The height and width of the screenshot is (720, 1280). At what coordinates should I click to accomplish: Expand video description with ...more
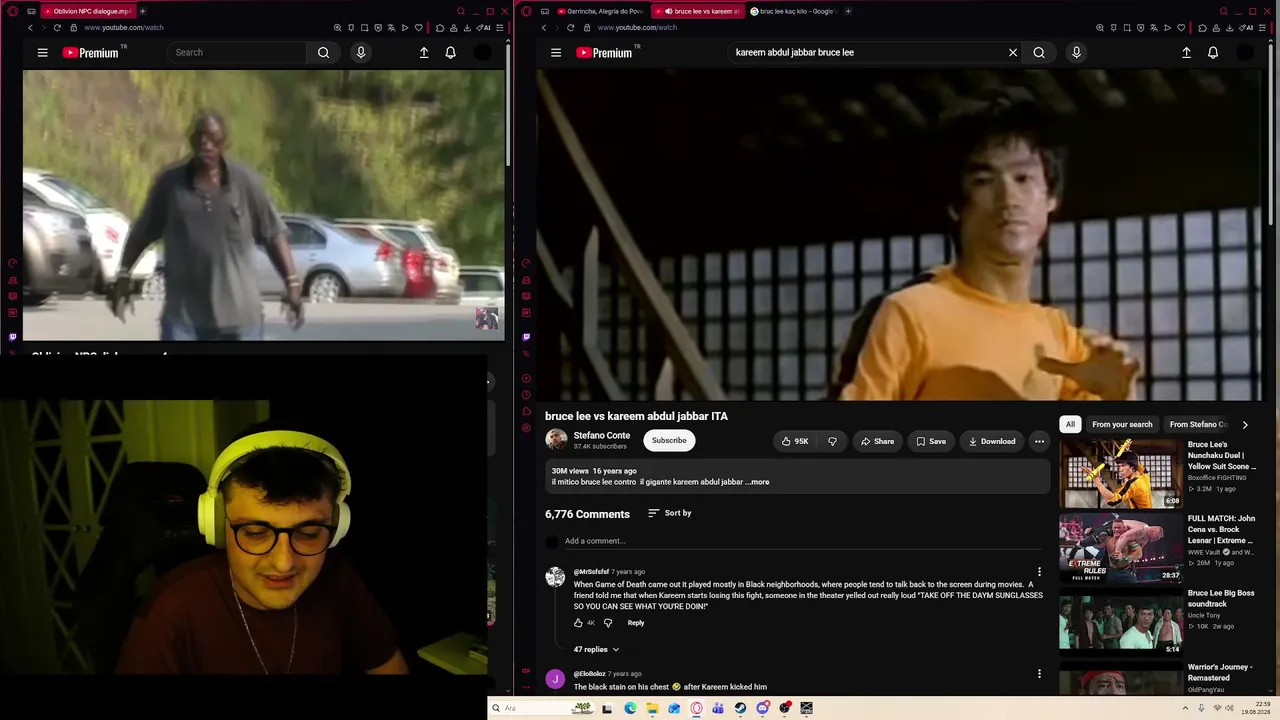point(758,482)
